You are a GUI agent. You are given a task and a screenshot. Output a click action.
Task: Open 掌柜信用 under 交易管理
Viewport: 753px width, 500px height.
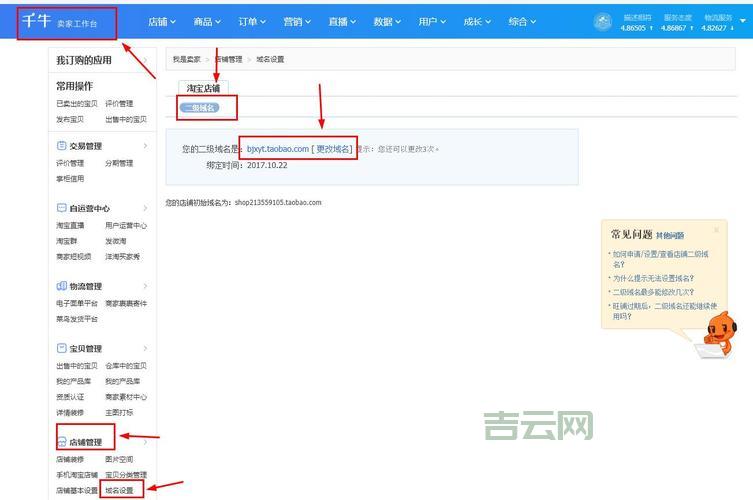click(x=70, y=179)
